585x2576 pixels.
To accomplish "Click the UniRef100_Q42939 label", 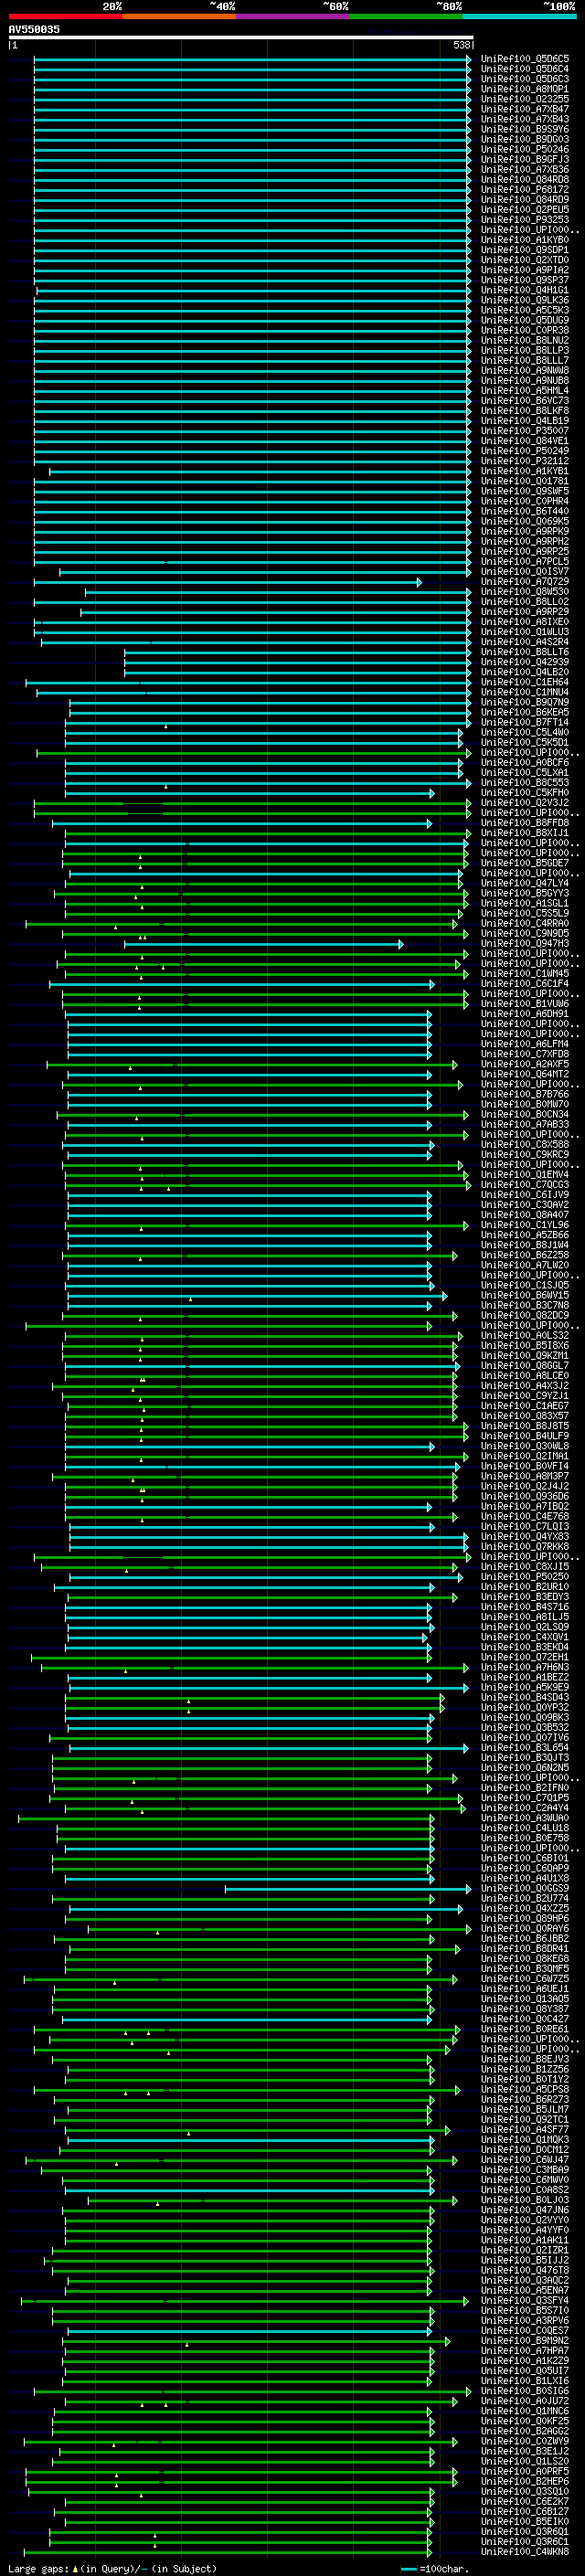I will click(525, 662).
